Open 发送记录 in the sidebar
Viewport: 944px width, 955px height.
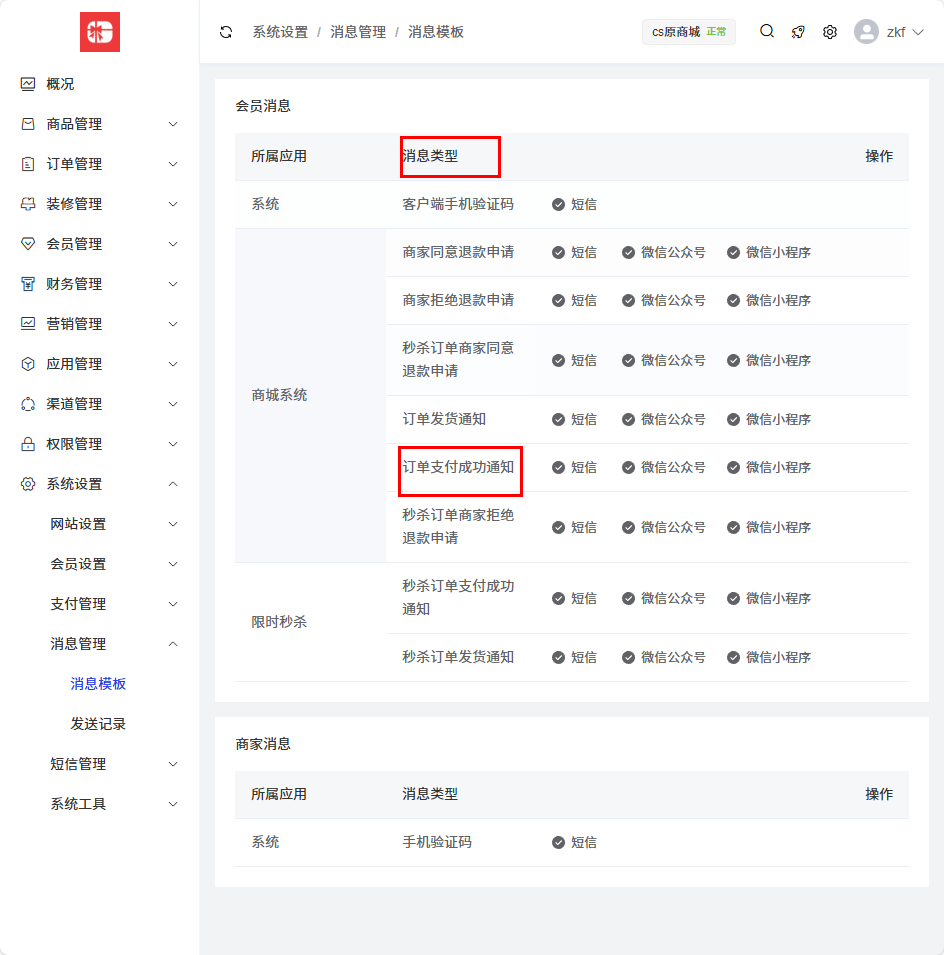pos(98,724)
